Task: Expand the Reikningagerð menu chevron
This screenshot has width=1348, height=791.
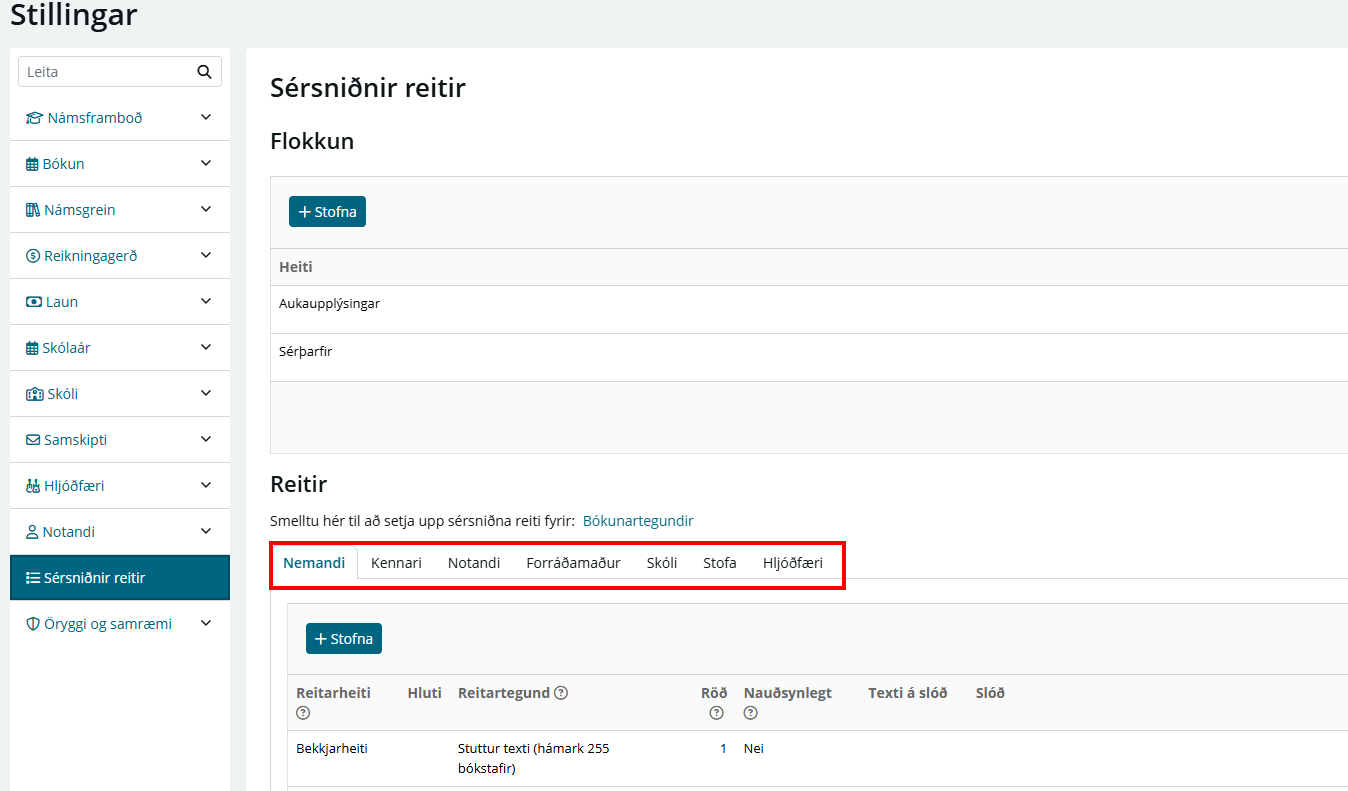Action: [206, 255]
